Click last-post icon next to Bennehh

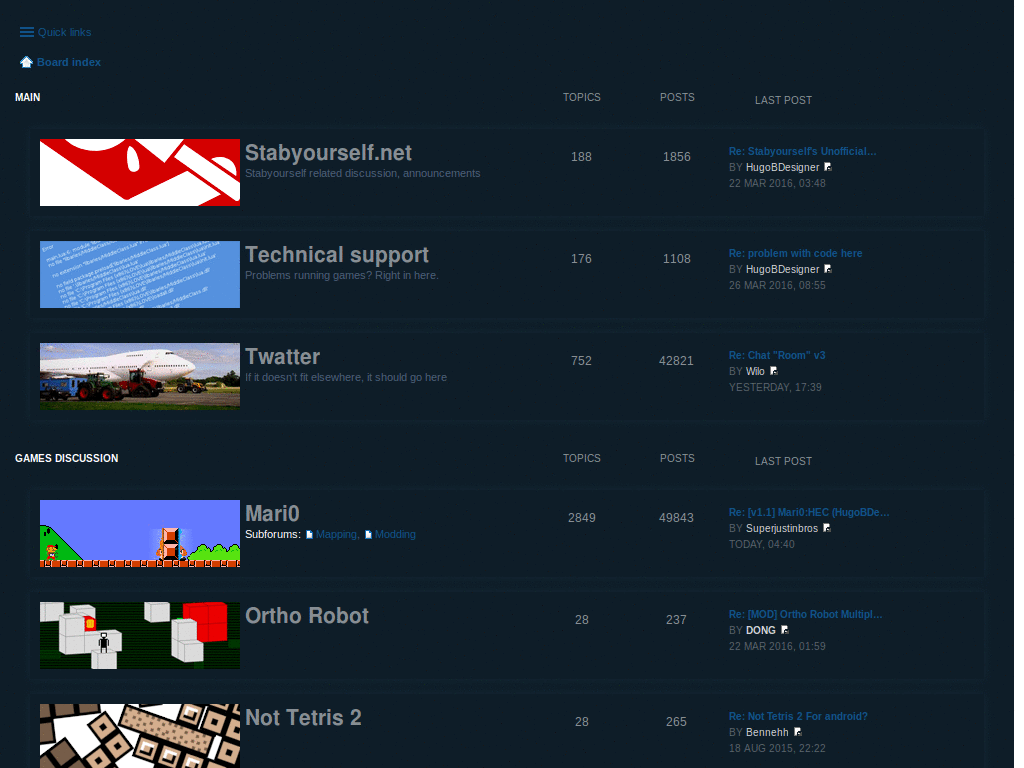coord(798,732)
